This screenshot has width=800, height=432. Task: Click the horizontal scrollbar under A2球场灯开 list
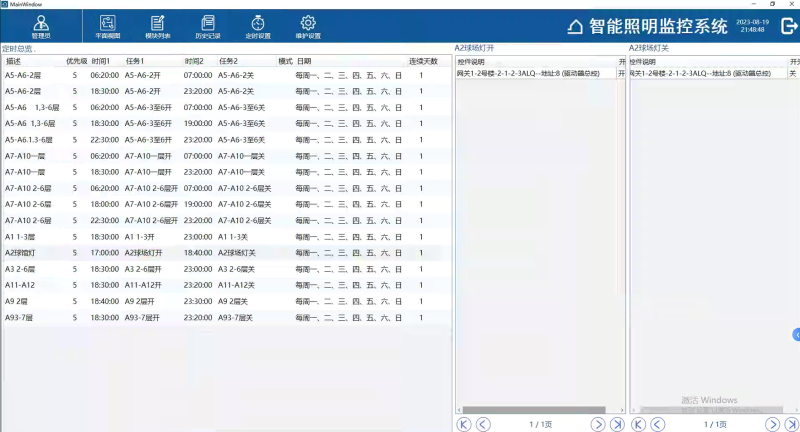click(x=535, y=410)
